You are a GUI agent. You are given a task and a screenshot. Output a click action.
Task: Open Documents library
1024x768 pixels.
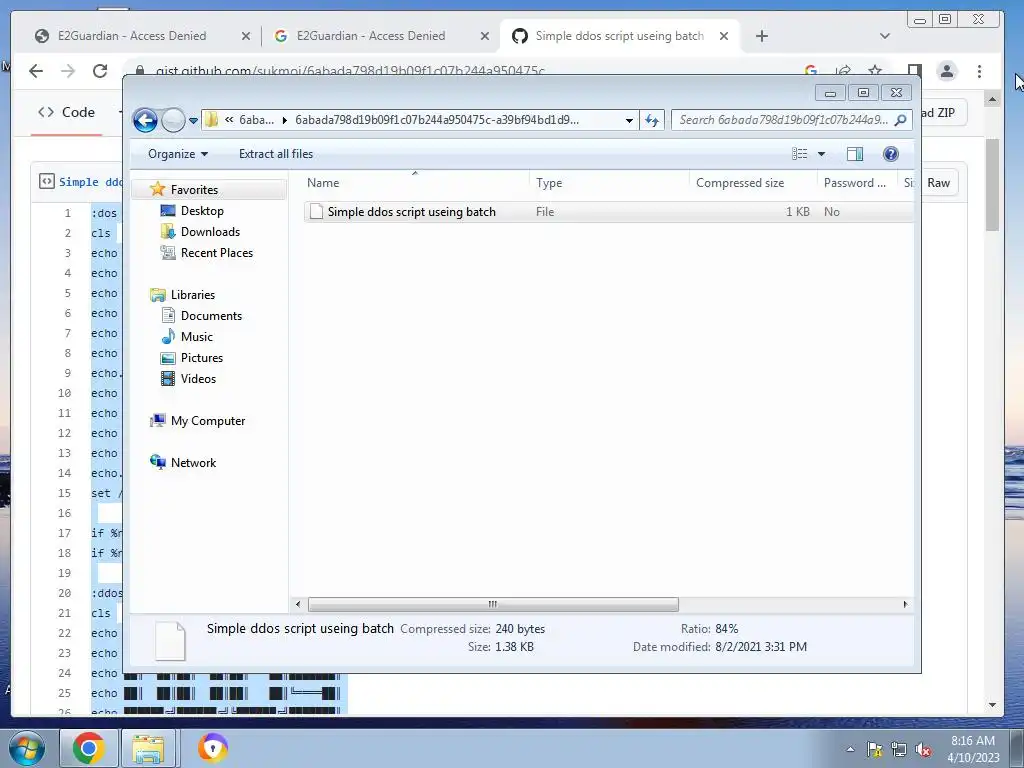click(x=211, y=315)
